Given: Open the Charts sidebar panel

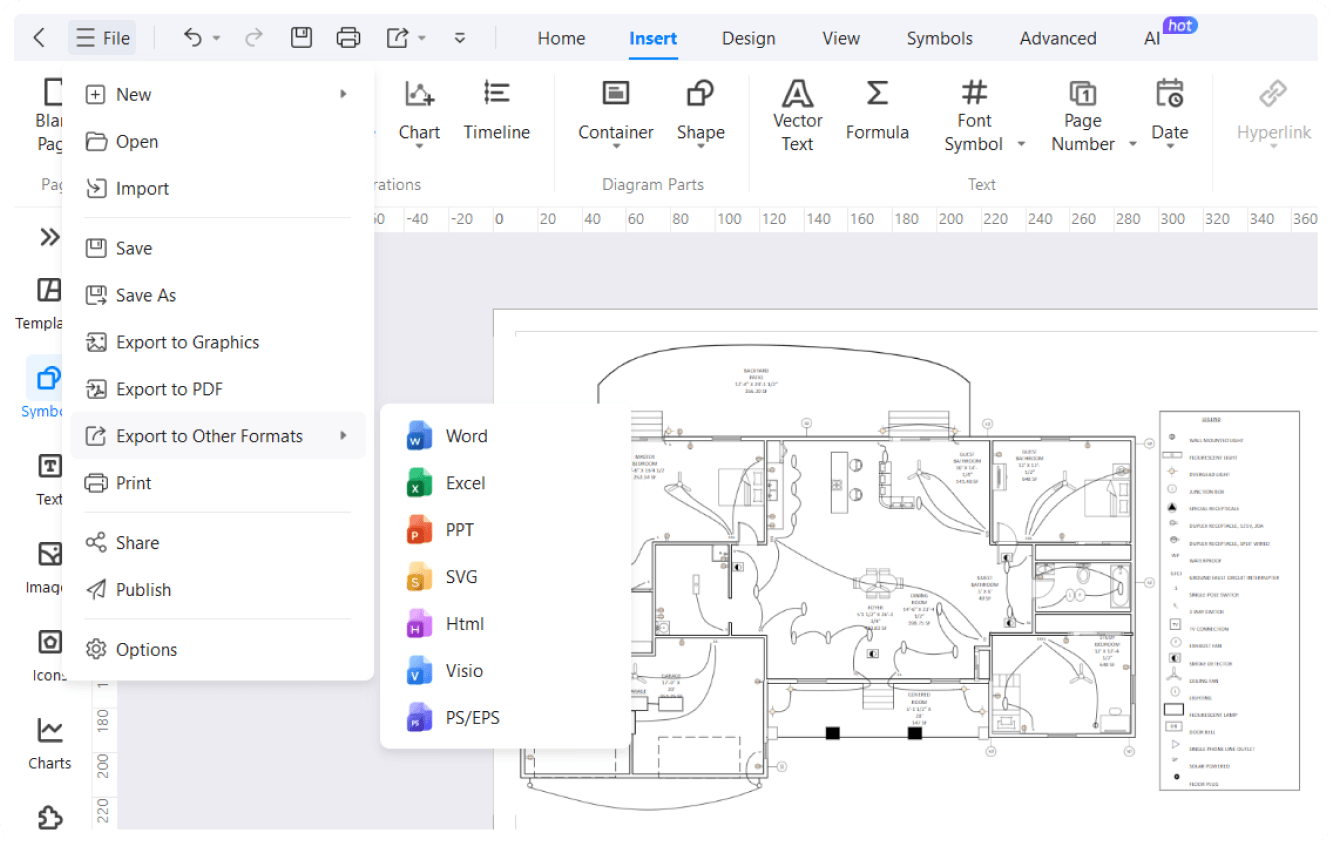Looking at the screenshot, I should click(x=49, y=743).
